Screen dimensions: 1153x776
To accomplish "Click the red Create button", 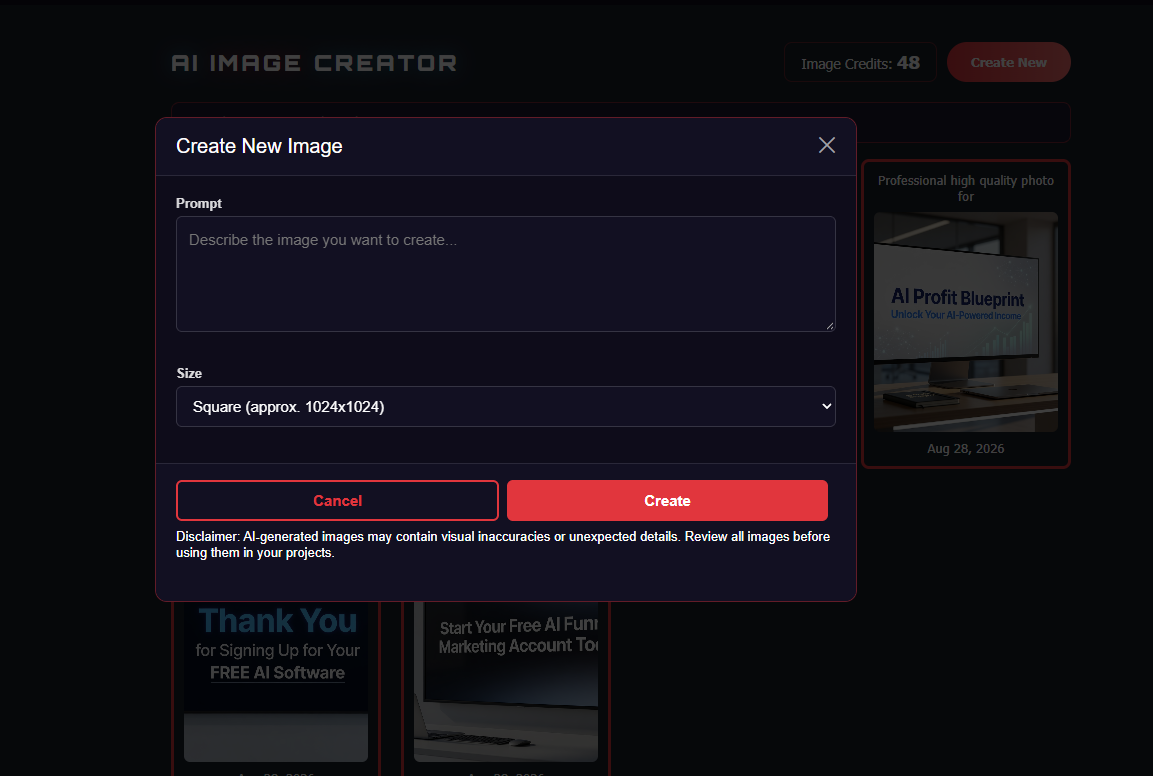I will 667,501.
